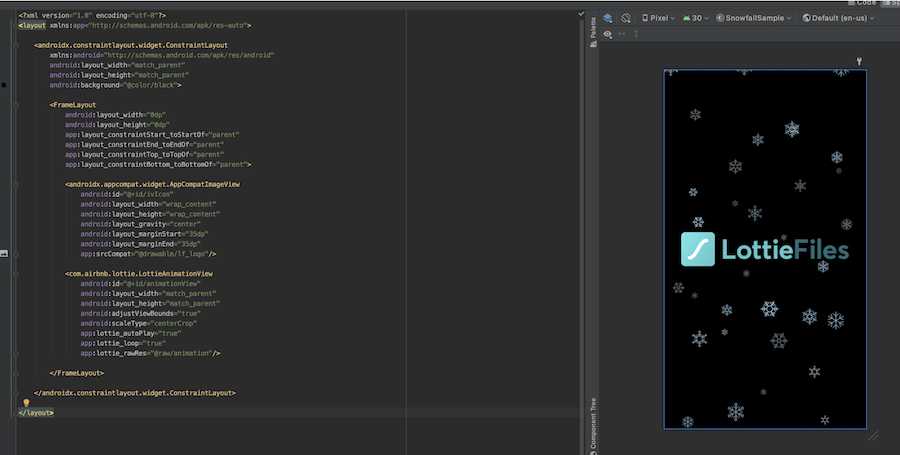Click the green inspection checkmark
The width and height of the screenshot is (900, 455).
tap(581, 14)
